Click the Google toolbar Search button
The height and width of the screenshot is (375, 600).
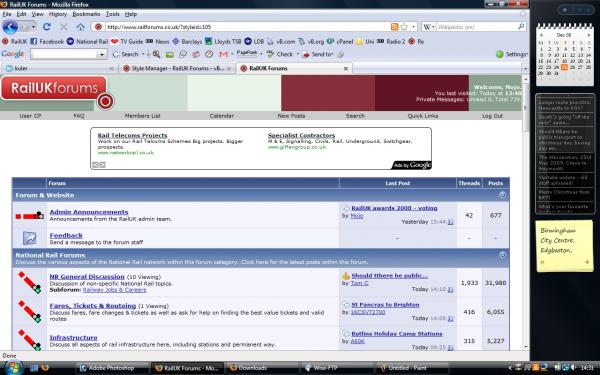point(126,54)
